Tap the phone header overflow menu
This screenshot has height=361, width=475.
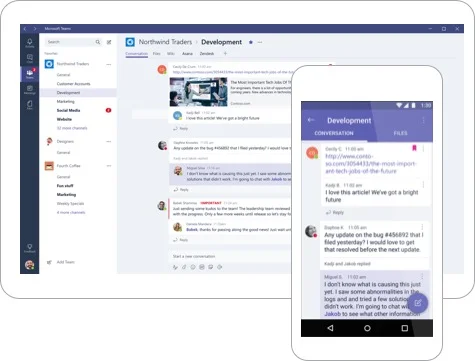423,120
